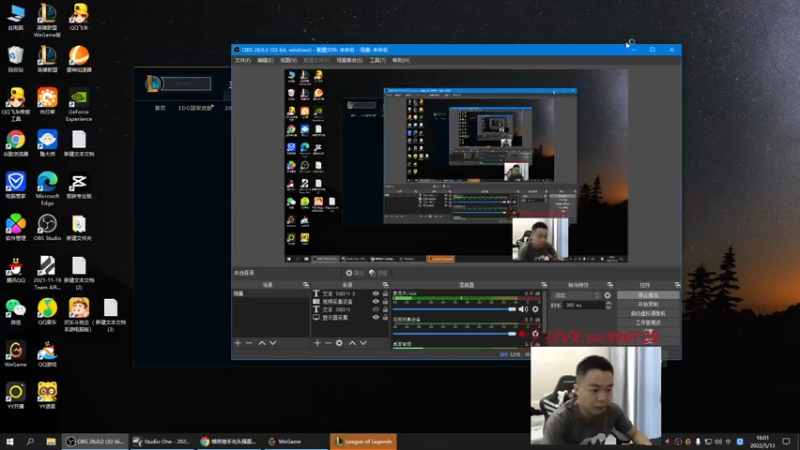The width and height of the screenshot is (800, 450).
Task: Pop out the 控件 controls dock
Action: [677, 285]
